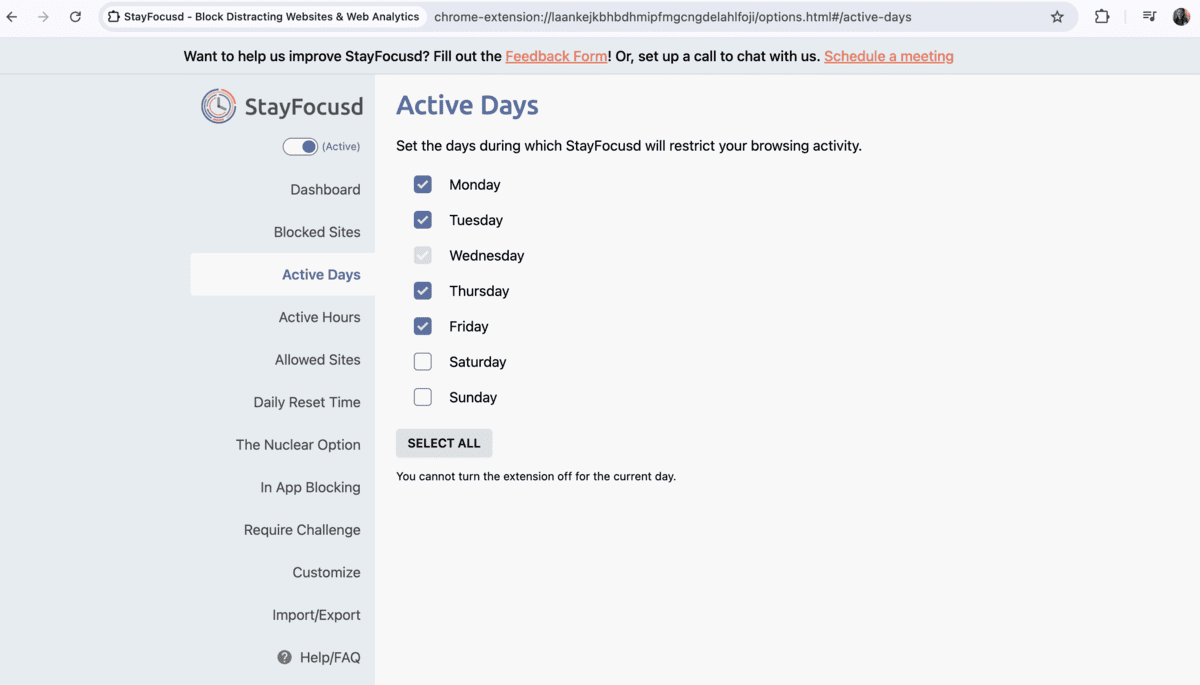Click the StayFocusd brand name text
This screenshot has width=1200, height=685.
coord(304,106)
